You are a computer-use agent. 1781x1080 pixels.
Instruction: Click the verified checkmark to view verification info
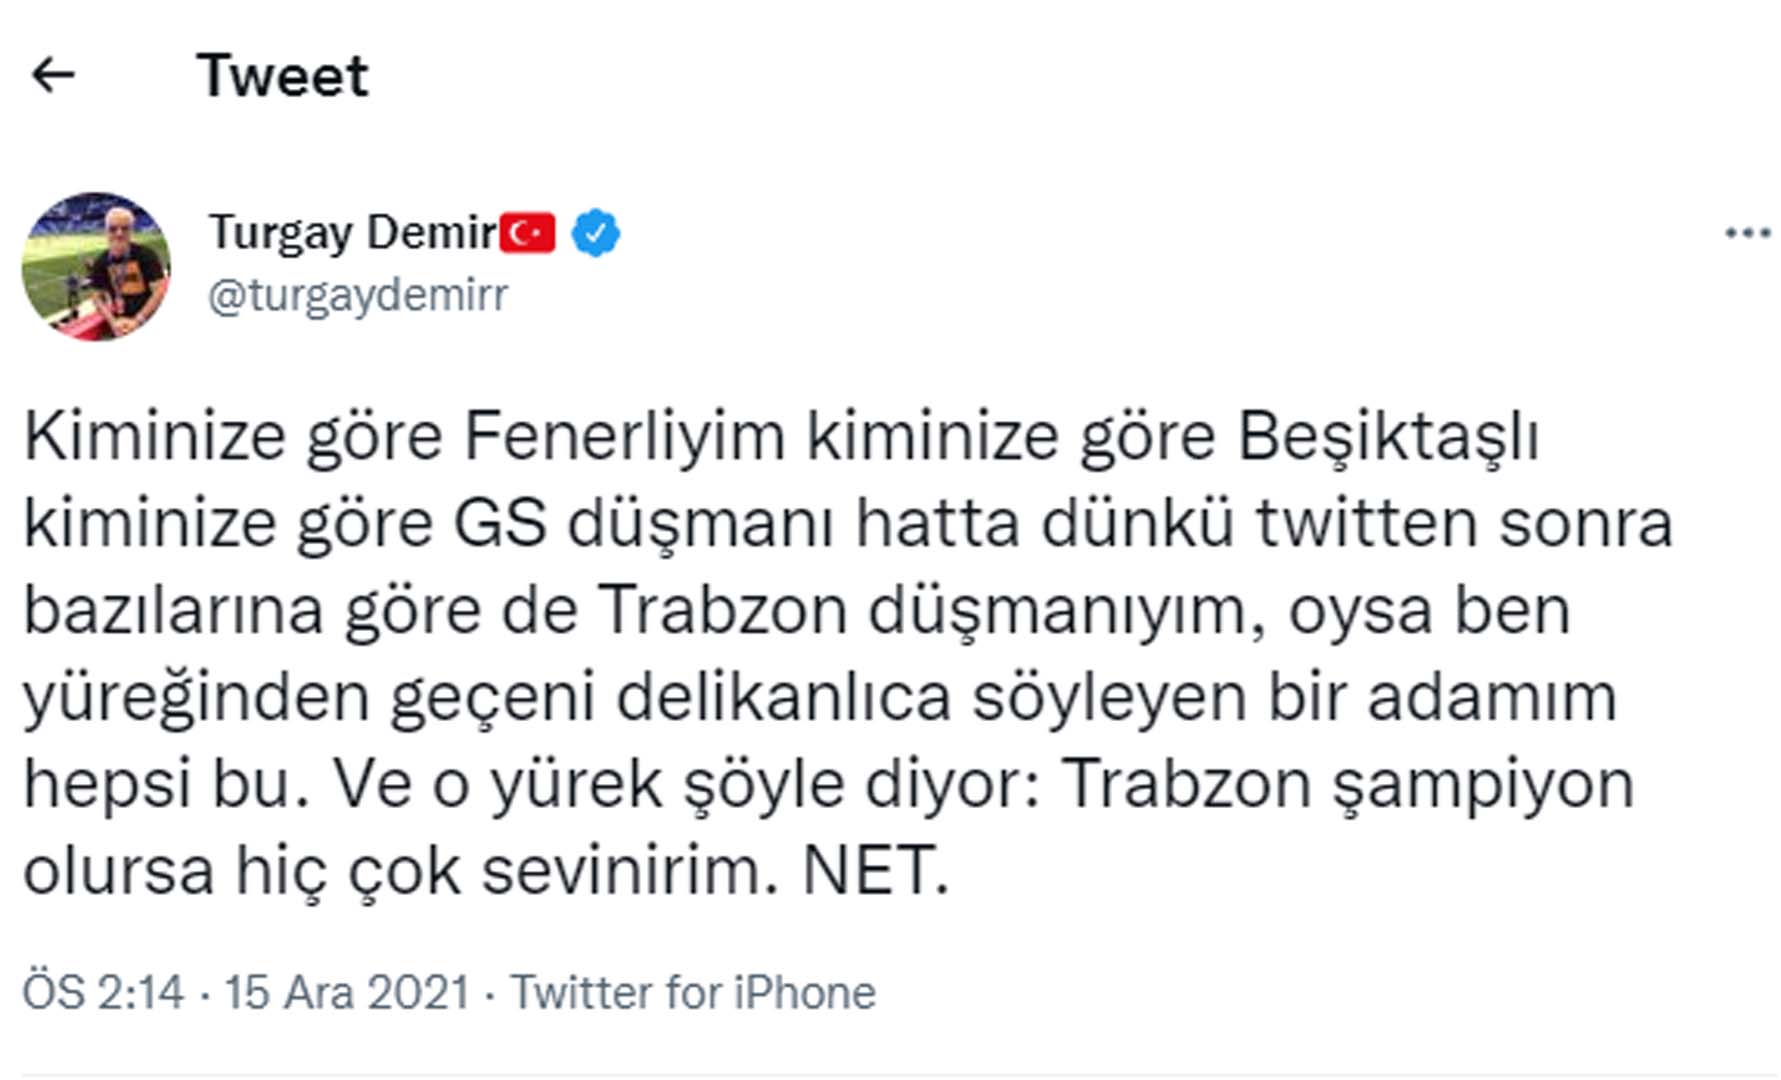coord(594,232)
